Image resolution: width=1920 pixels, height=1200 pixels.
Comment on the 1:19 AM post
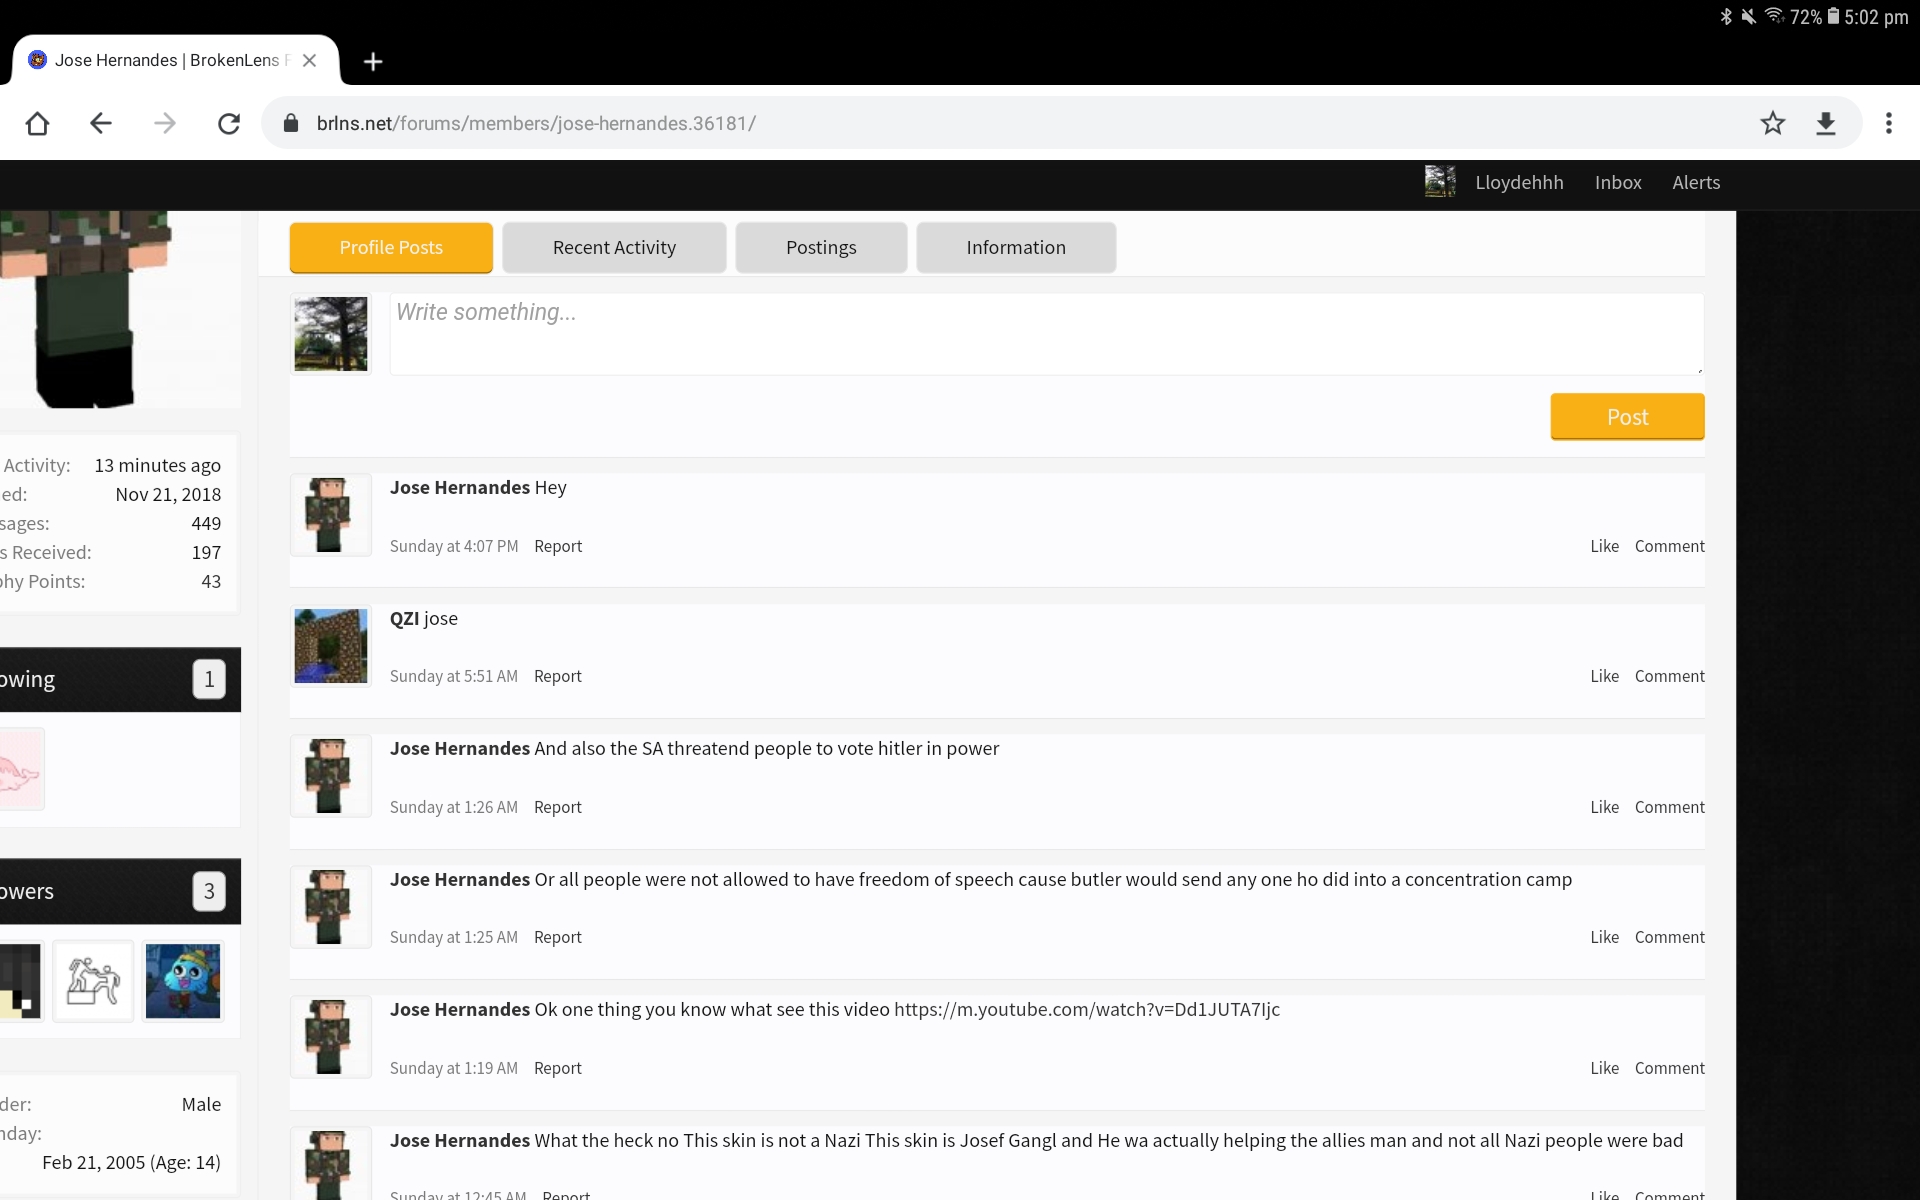(1669, 1068)
